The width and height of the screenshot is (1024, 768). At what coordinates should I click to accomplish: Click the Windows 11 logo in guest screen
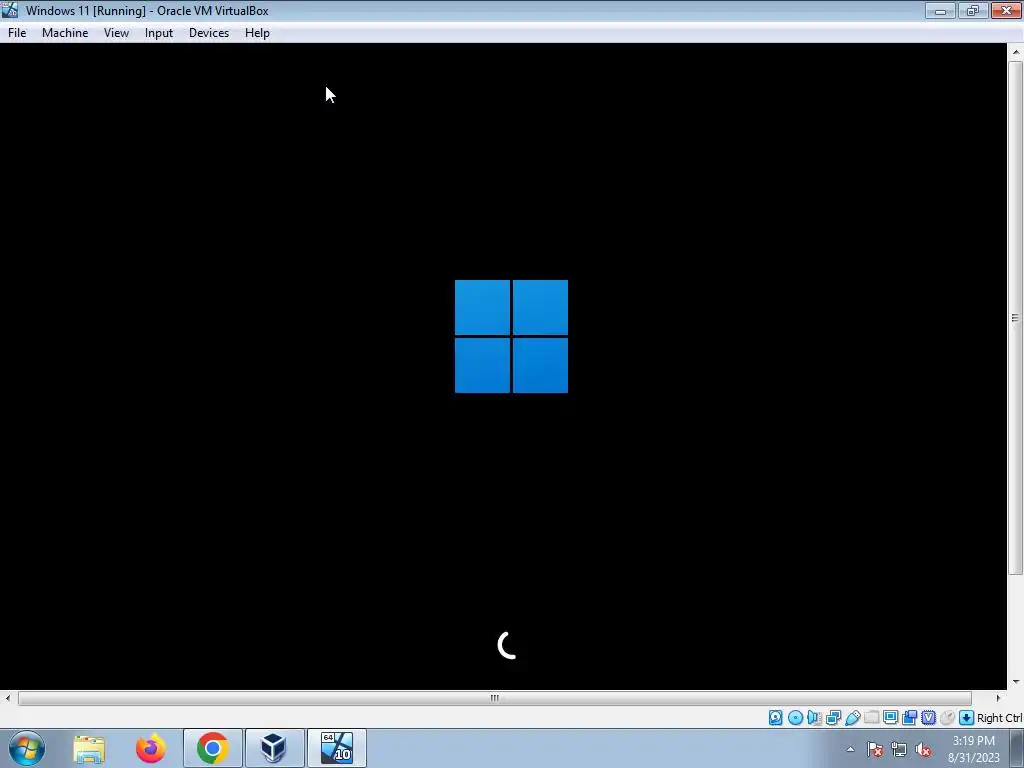point(511,336)
